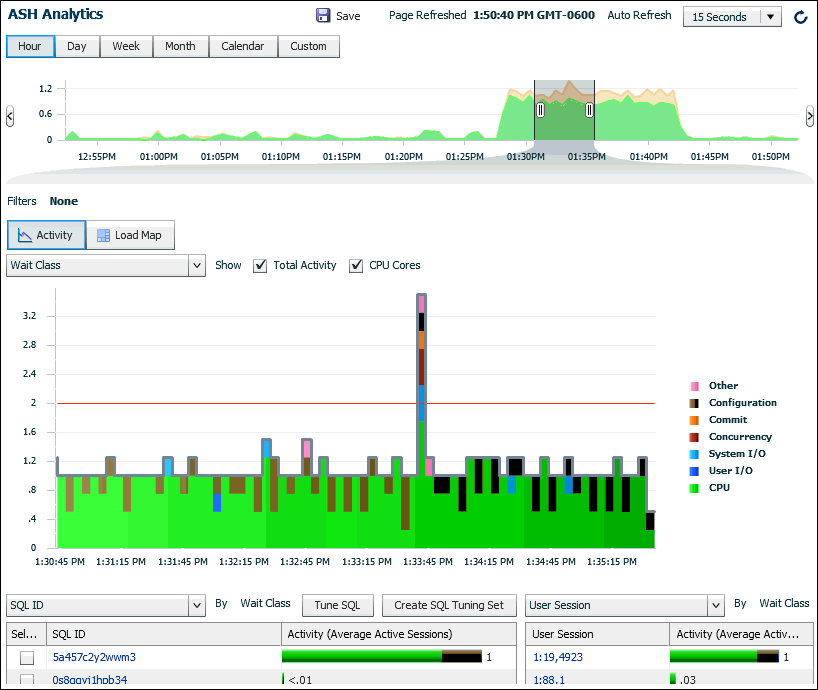Select the Custom time range tab
This screenshot has width=818, height=690.
pyautogui.click(x=308, y=46)
